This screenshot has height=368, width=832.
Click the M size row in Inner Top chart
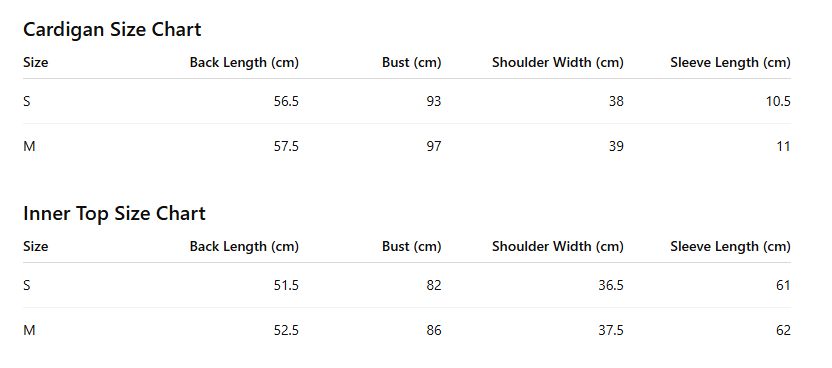pos(407,330)
